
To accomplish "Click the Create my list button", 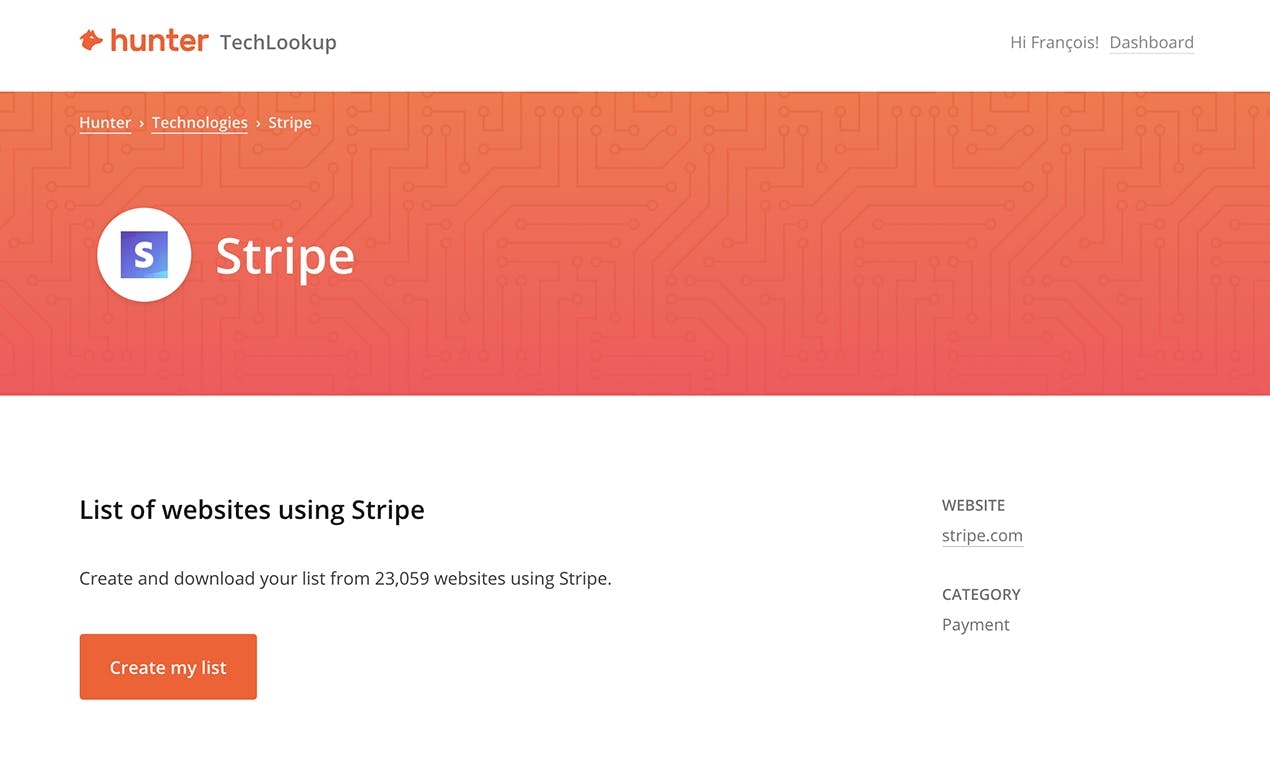I will [x=168, y=667].
